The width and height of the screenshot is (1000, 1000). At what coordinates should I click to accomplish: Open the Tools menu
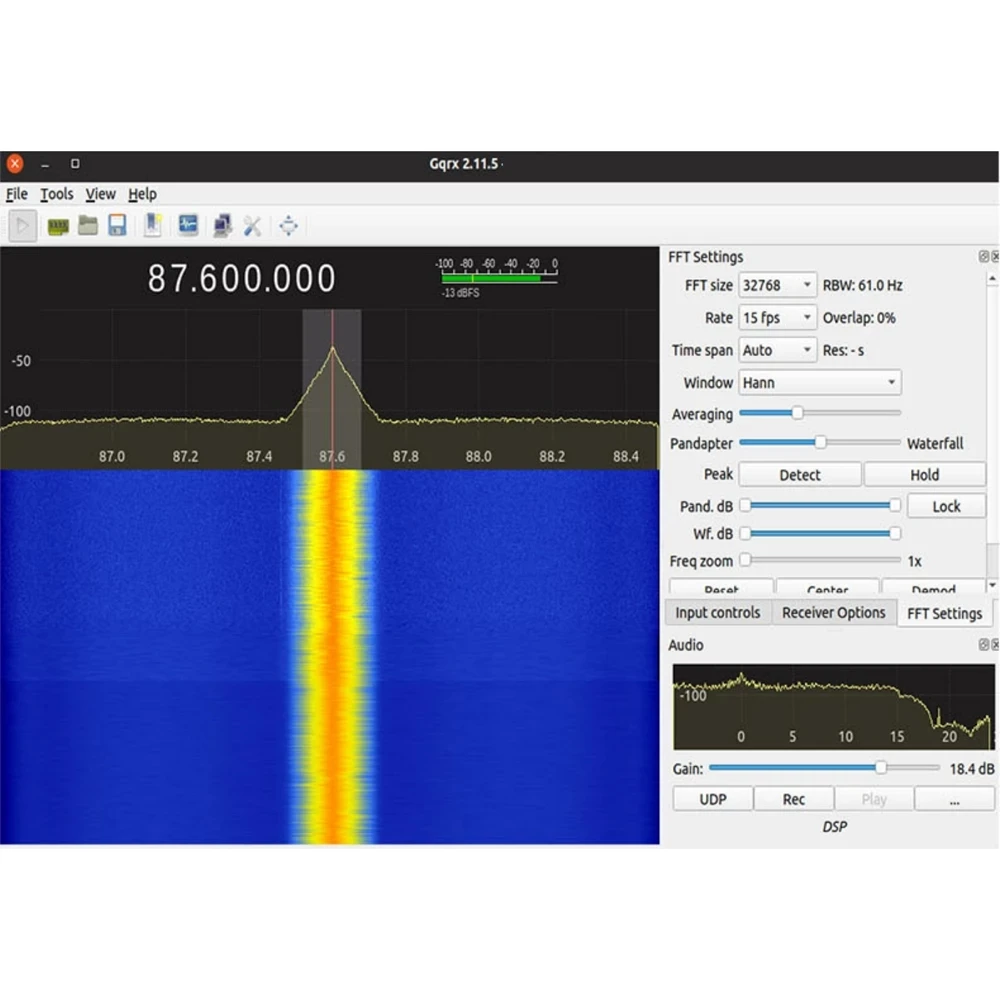[x=57, y=194]
